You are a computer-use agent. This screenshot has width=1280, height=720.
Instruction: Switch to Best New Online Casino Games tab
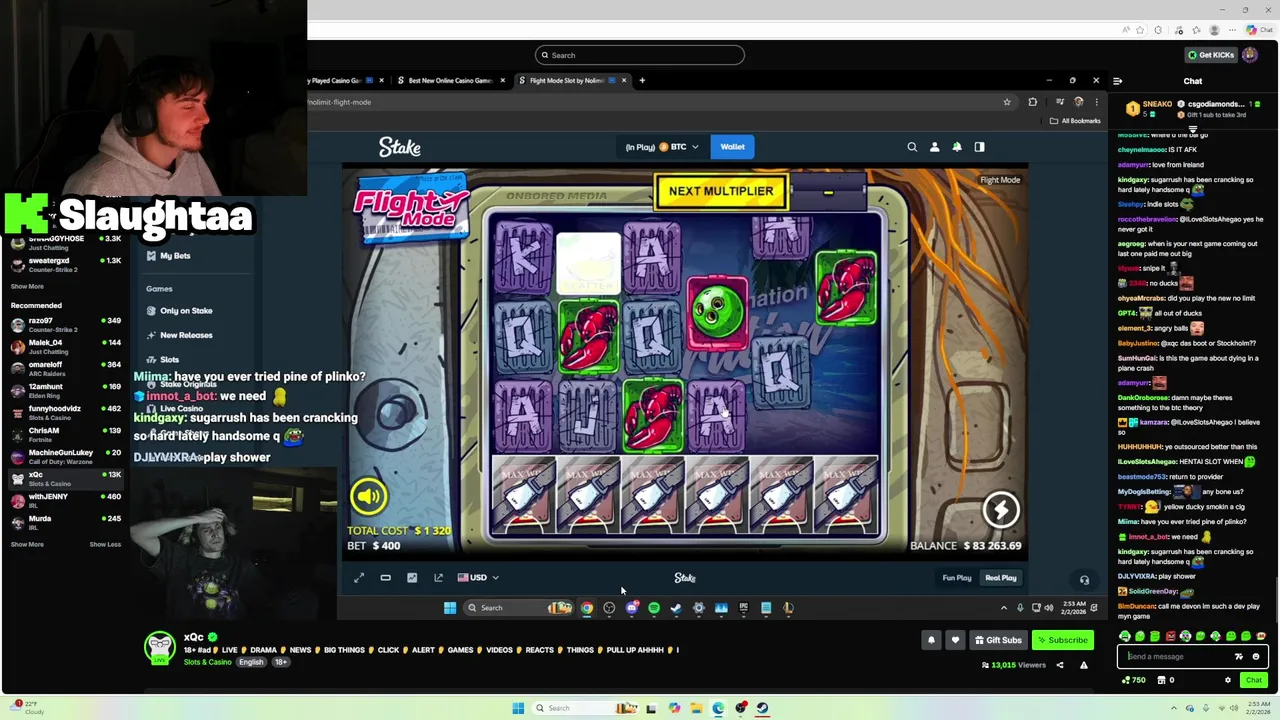(x=450, y=81)
